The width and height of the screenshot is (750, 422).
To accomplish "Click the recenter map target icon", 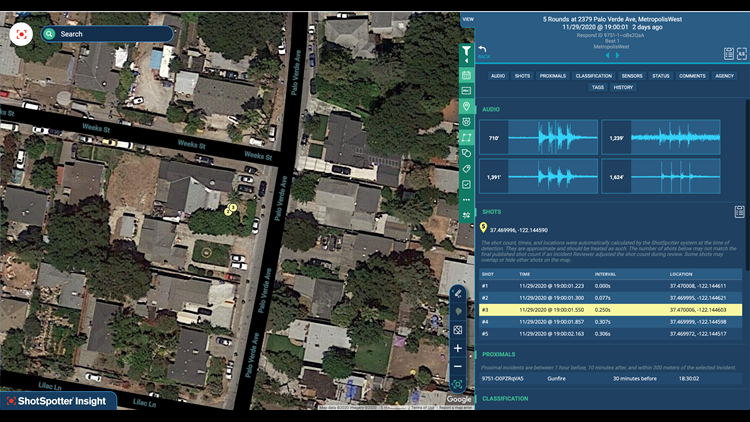I will pos(457,385).
